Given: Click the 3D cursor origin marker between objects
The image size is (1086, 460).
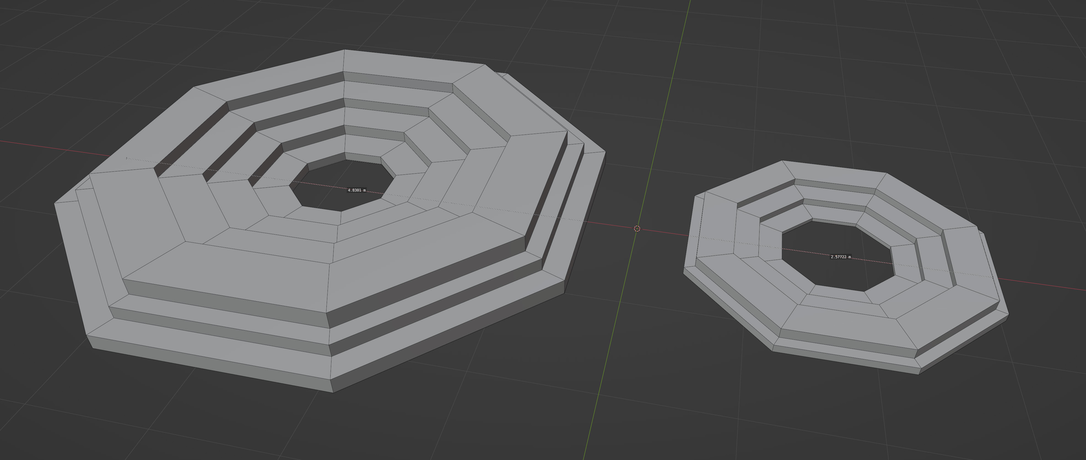Looking at the screenshot, I should pyautogui.click(x=637, y=228).
